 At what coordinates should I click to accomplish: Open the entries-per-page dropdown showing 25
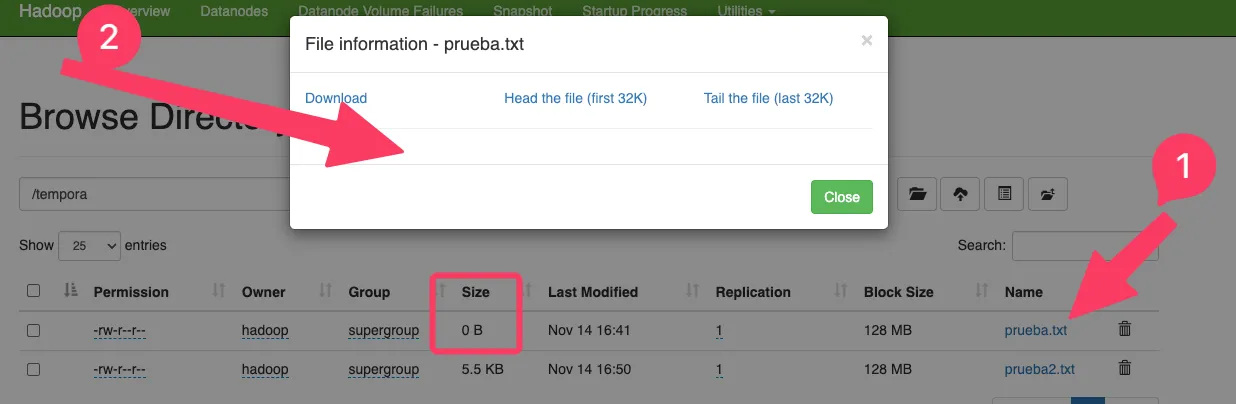(x=90, y=245)
